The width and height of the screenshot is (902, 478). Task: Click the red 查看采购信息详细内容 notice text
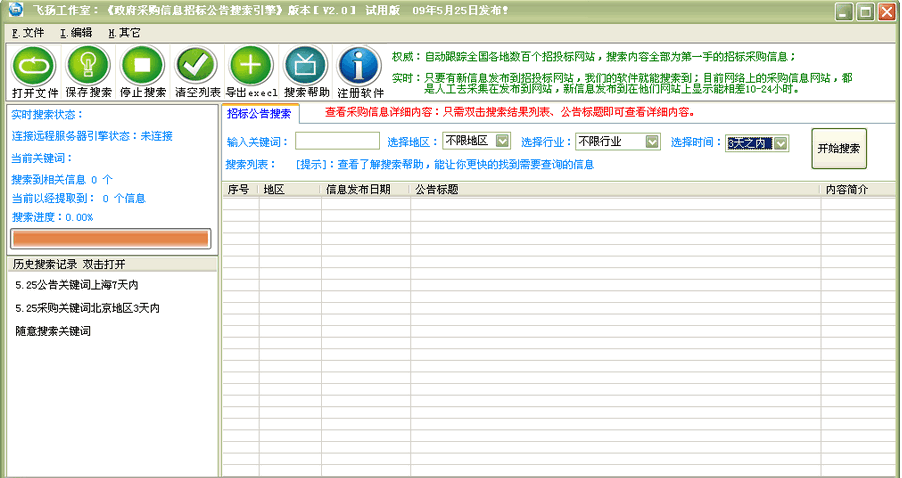(x=510, y=112)
